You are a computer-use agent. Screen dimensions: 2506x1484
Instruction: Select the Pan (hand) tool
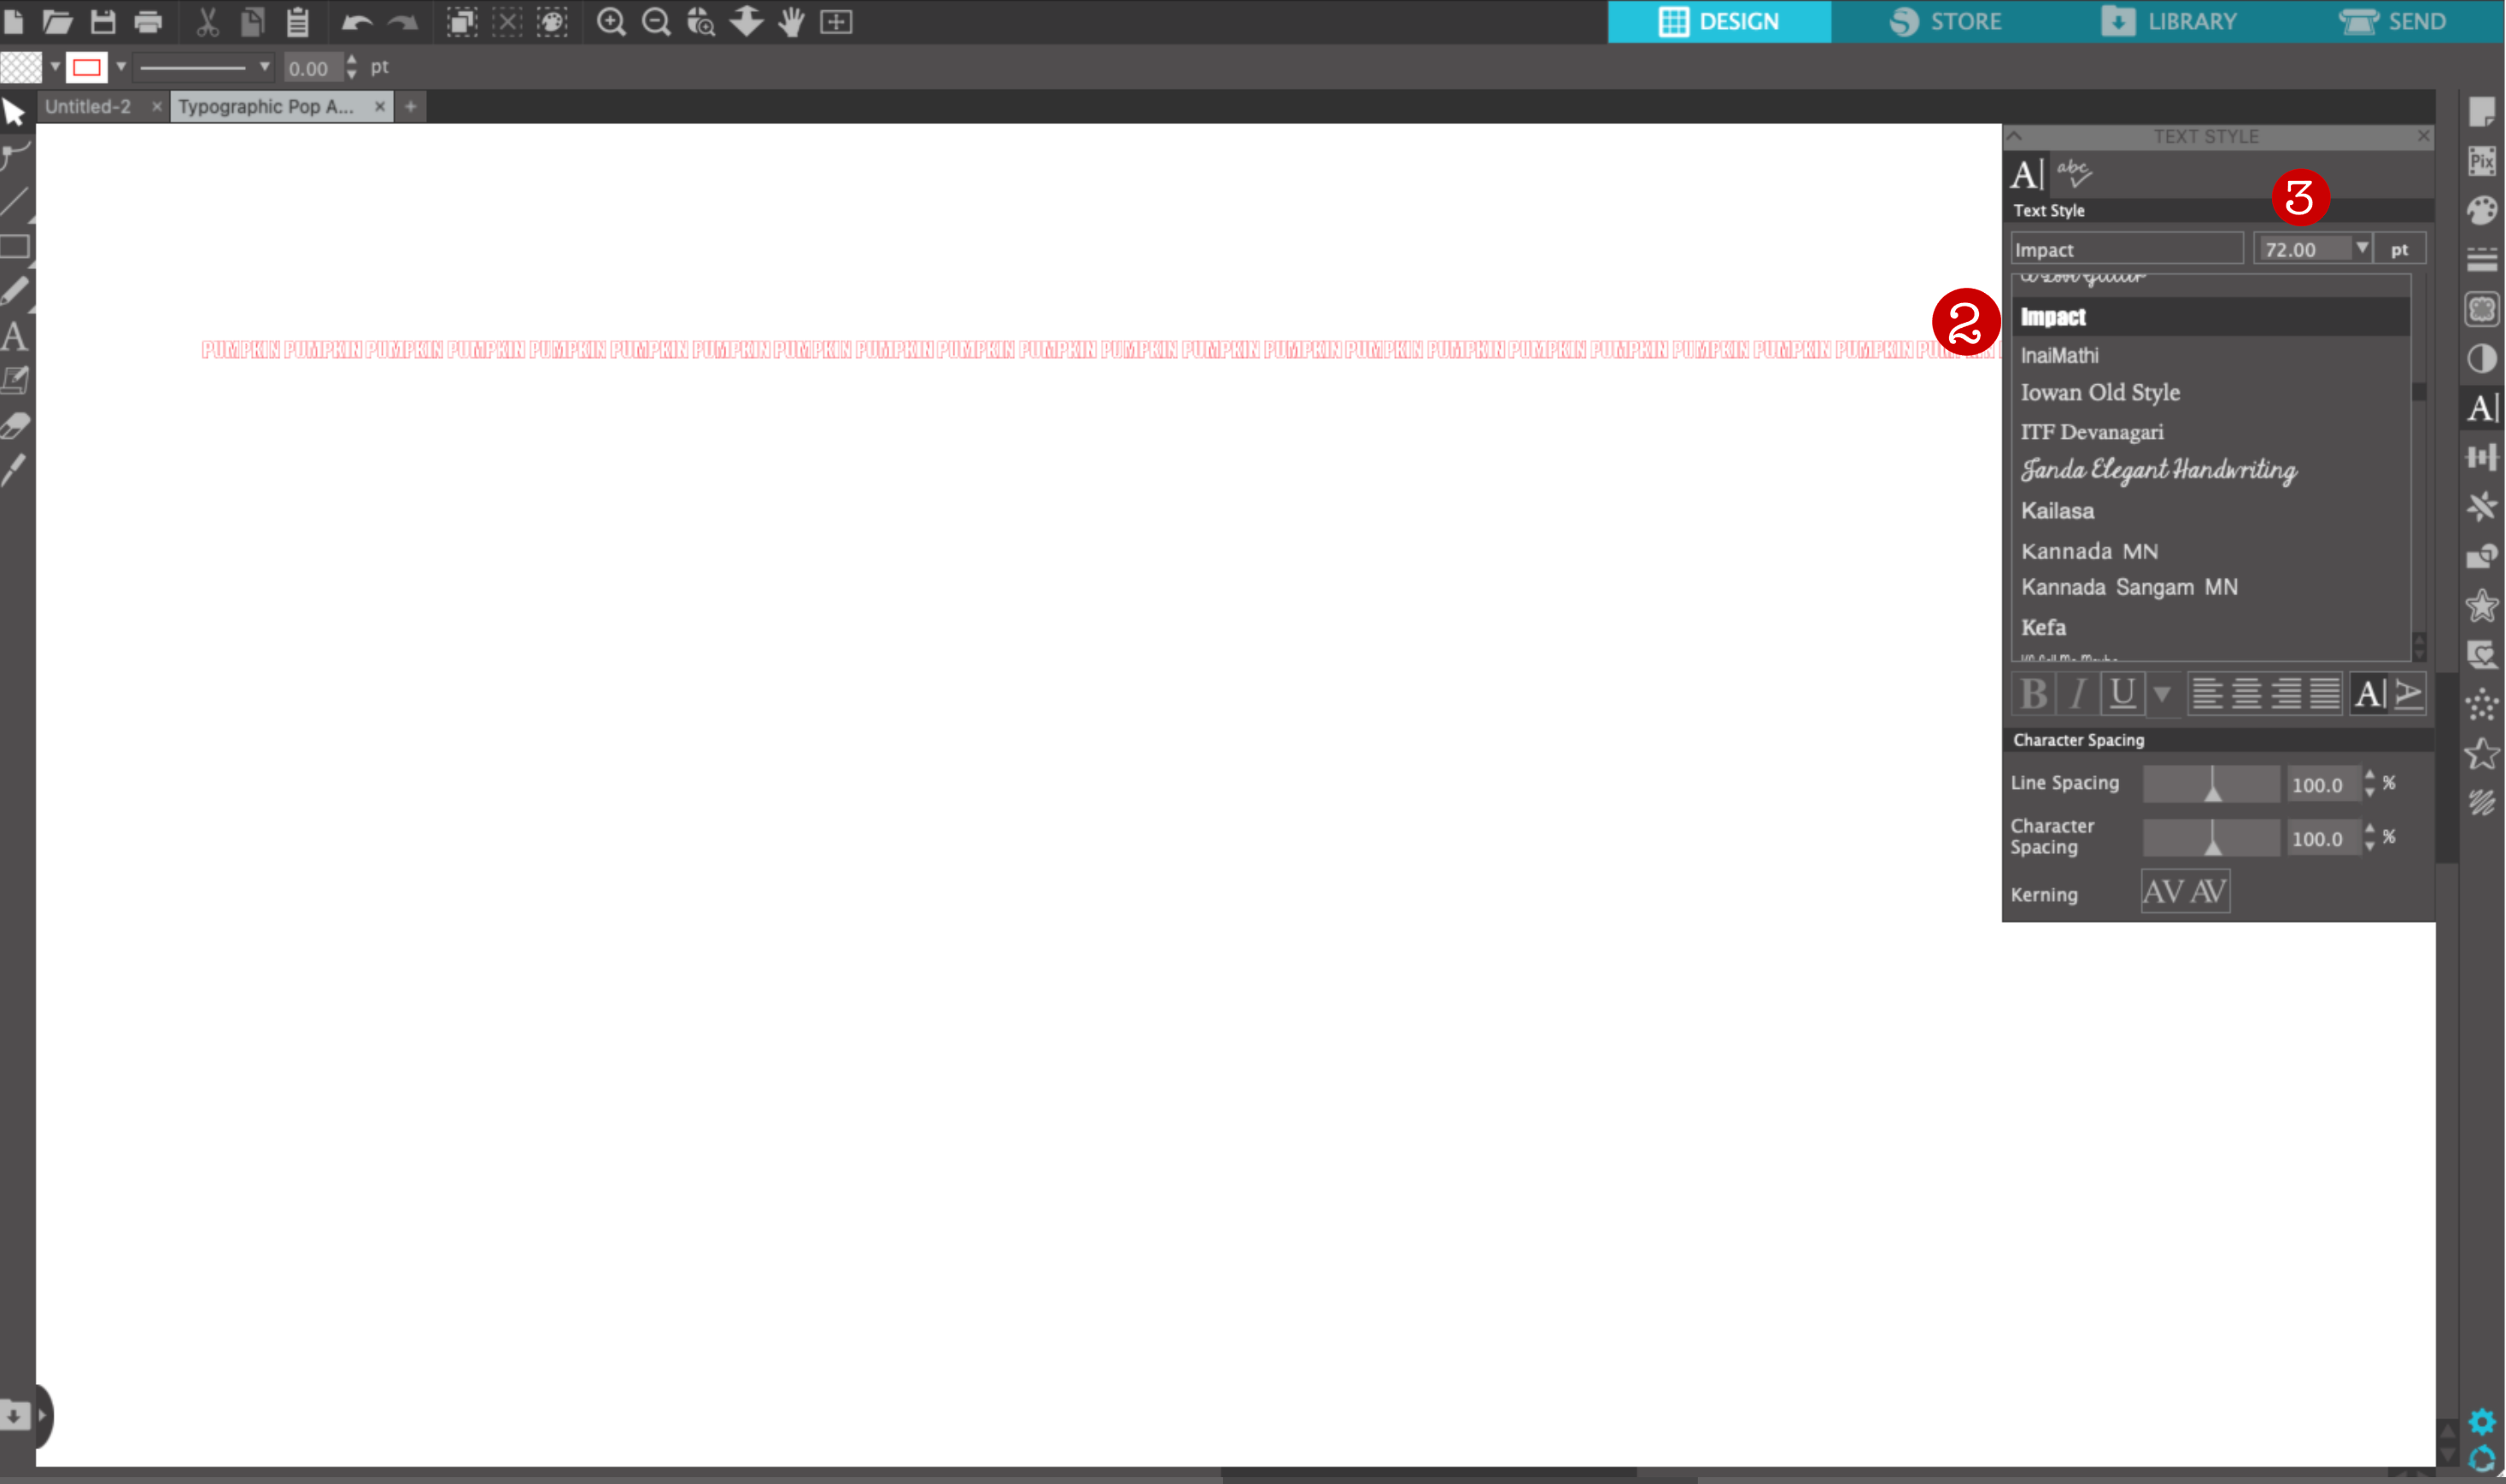point(790,21)
